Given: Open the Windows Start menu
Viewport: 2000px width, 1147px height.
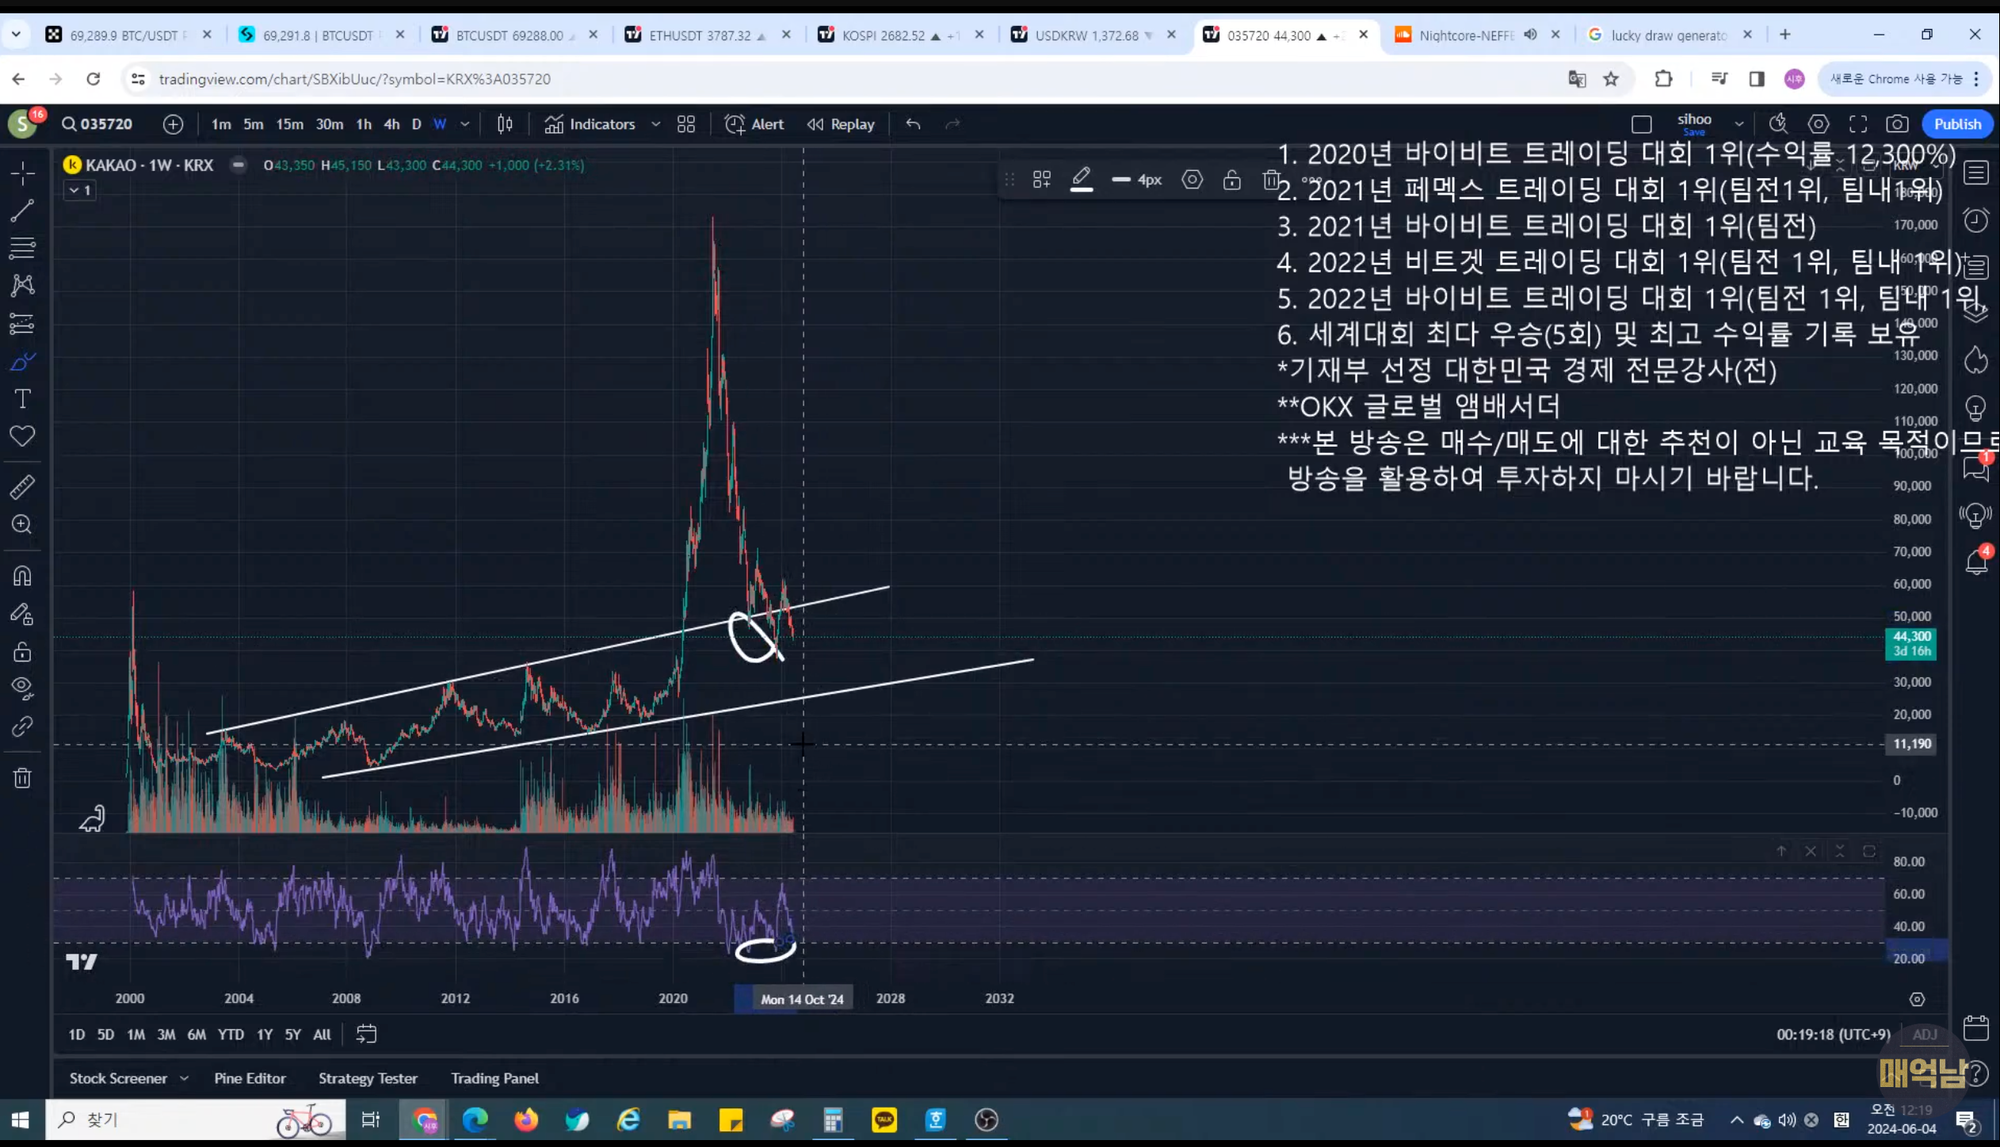Looking at the screenshot, I should pos(21,1120).
